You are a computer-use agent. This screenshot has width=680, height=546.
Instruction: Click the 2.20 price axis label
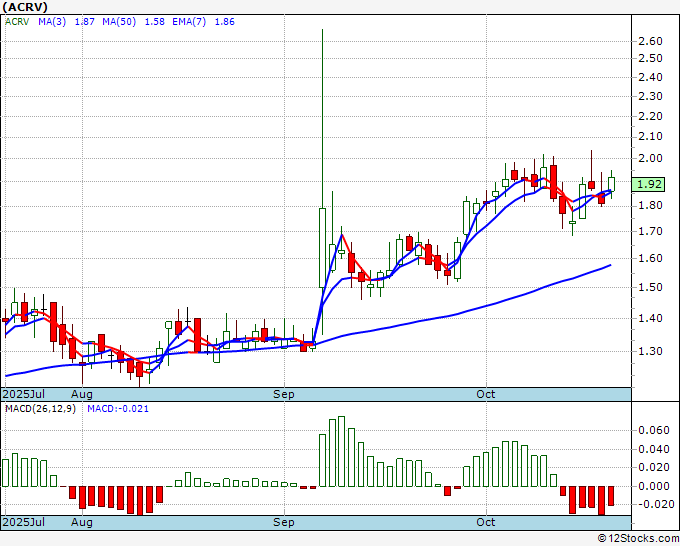click(x=651, y=116)
